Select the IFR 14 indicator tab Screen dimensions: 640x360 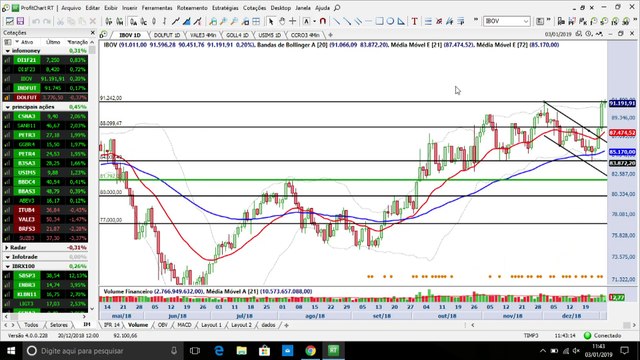[x=111, y=325]
